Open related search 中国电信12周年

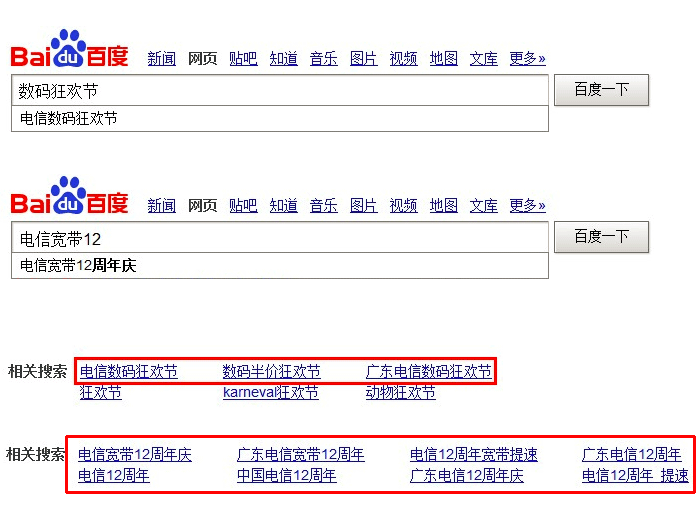pos(287,476)
